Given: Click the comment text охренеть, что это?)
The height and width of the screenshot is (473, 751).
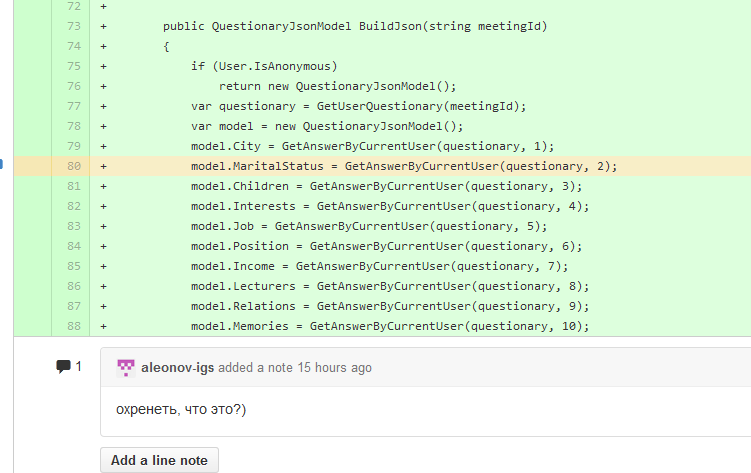Looking at the screenshot, I should tap(181, 410).
